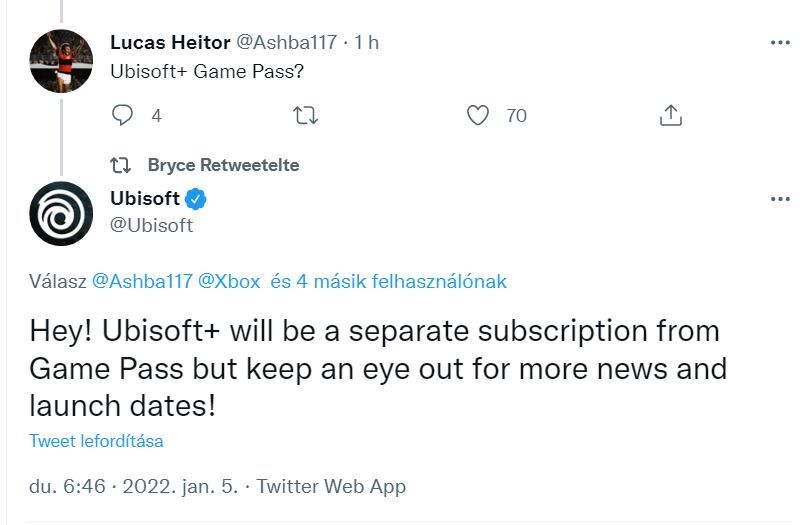Open the Ubisoft display name link
The width and height of the screenshot is (811, 525).
point(144,198)
